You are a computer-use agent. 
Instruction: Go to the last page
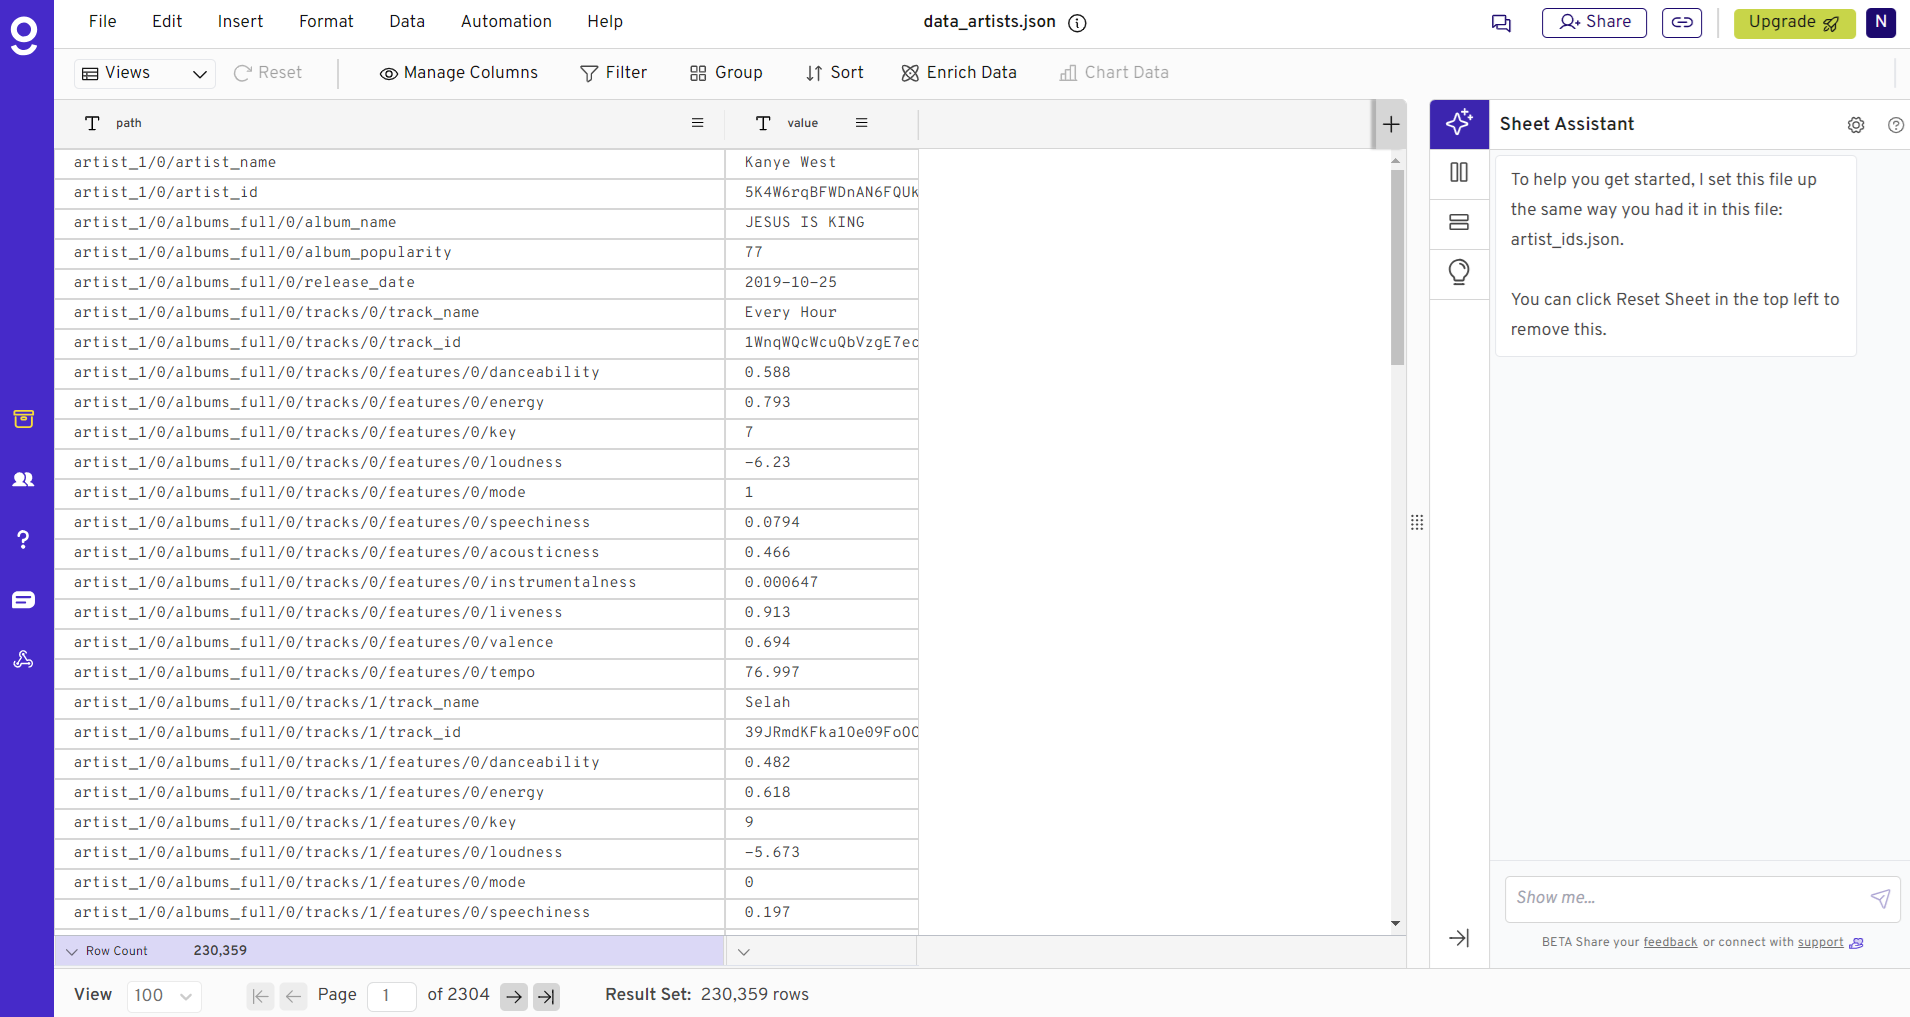(546, 996)
